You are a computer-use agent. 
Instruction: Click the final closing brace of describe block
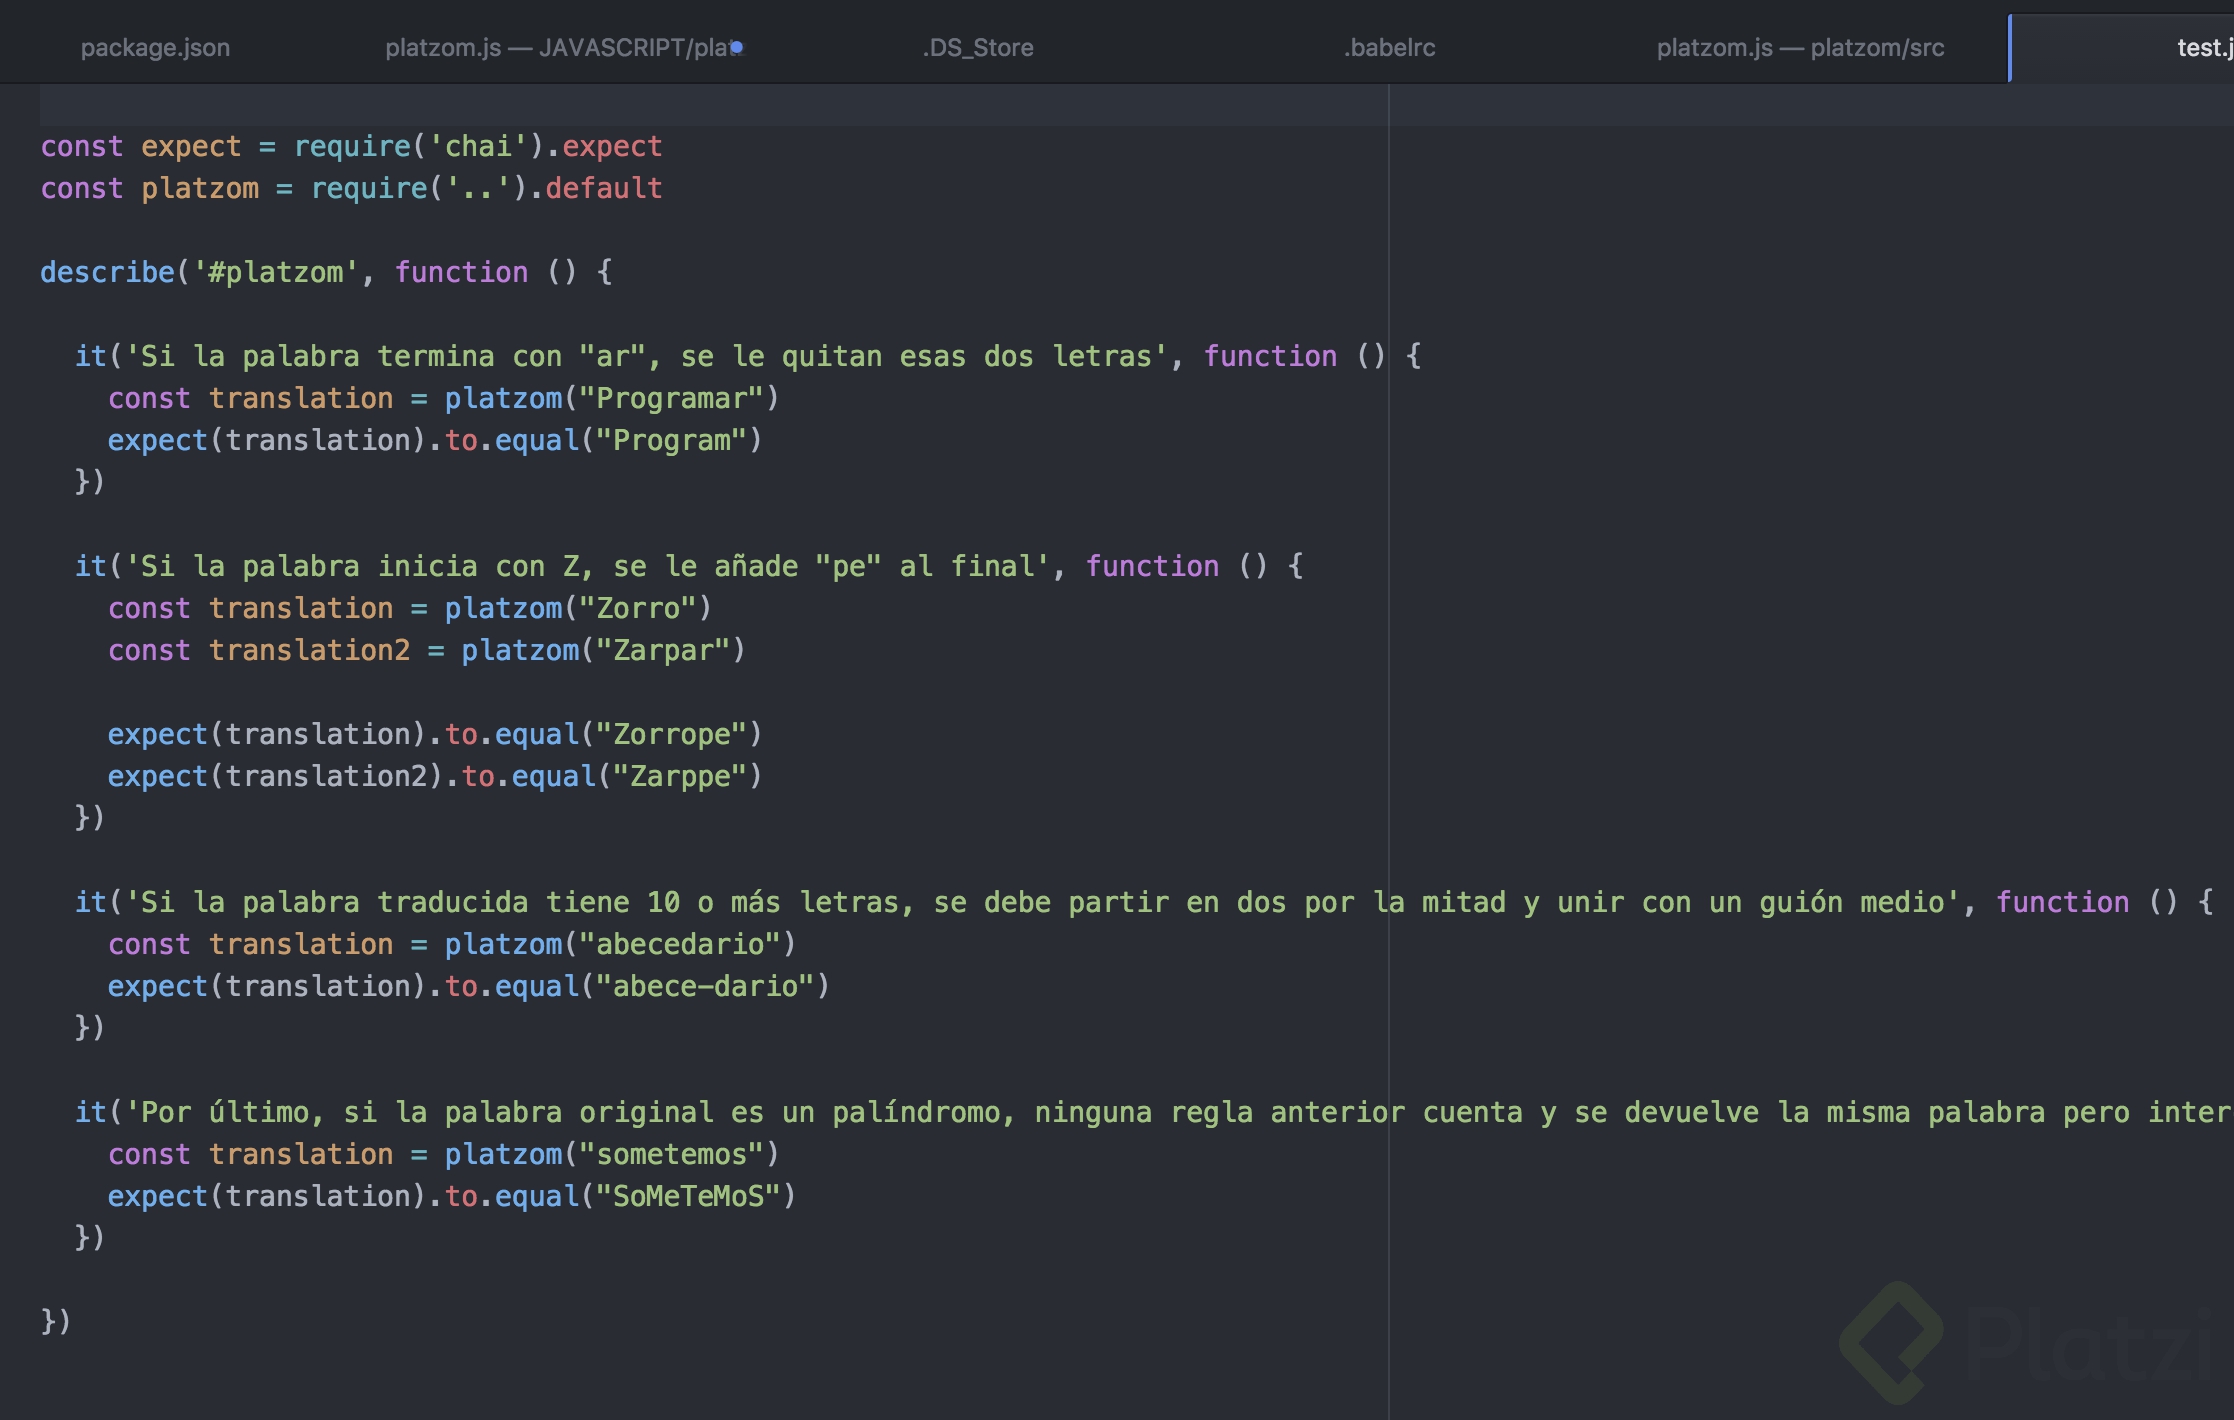click(48, 1321)
